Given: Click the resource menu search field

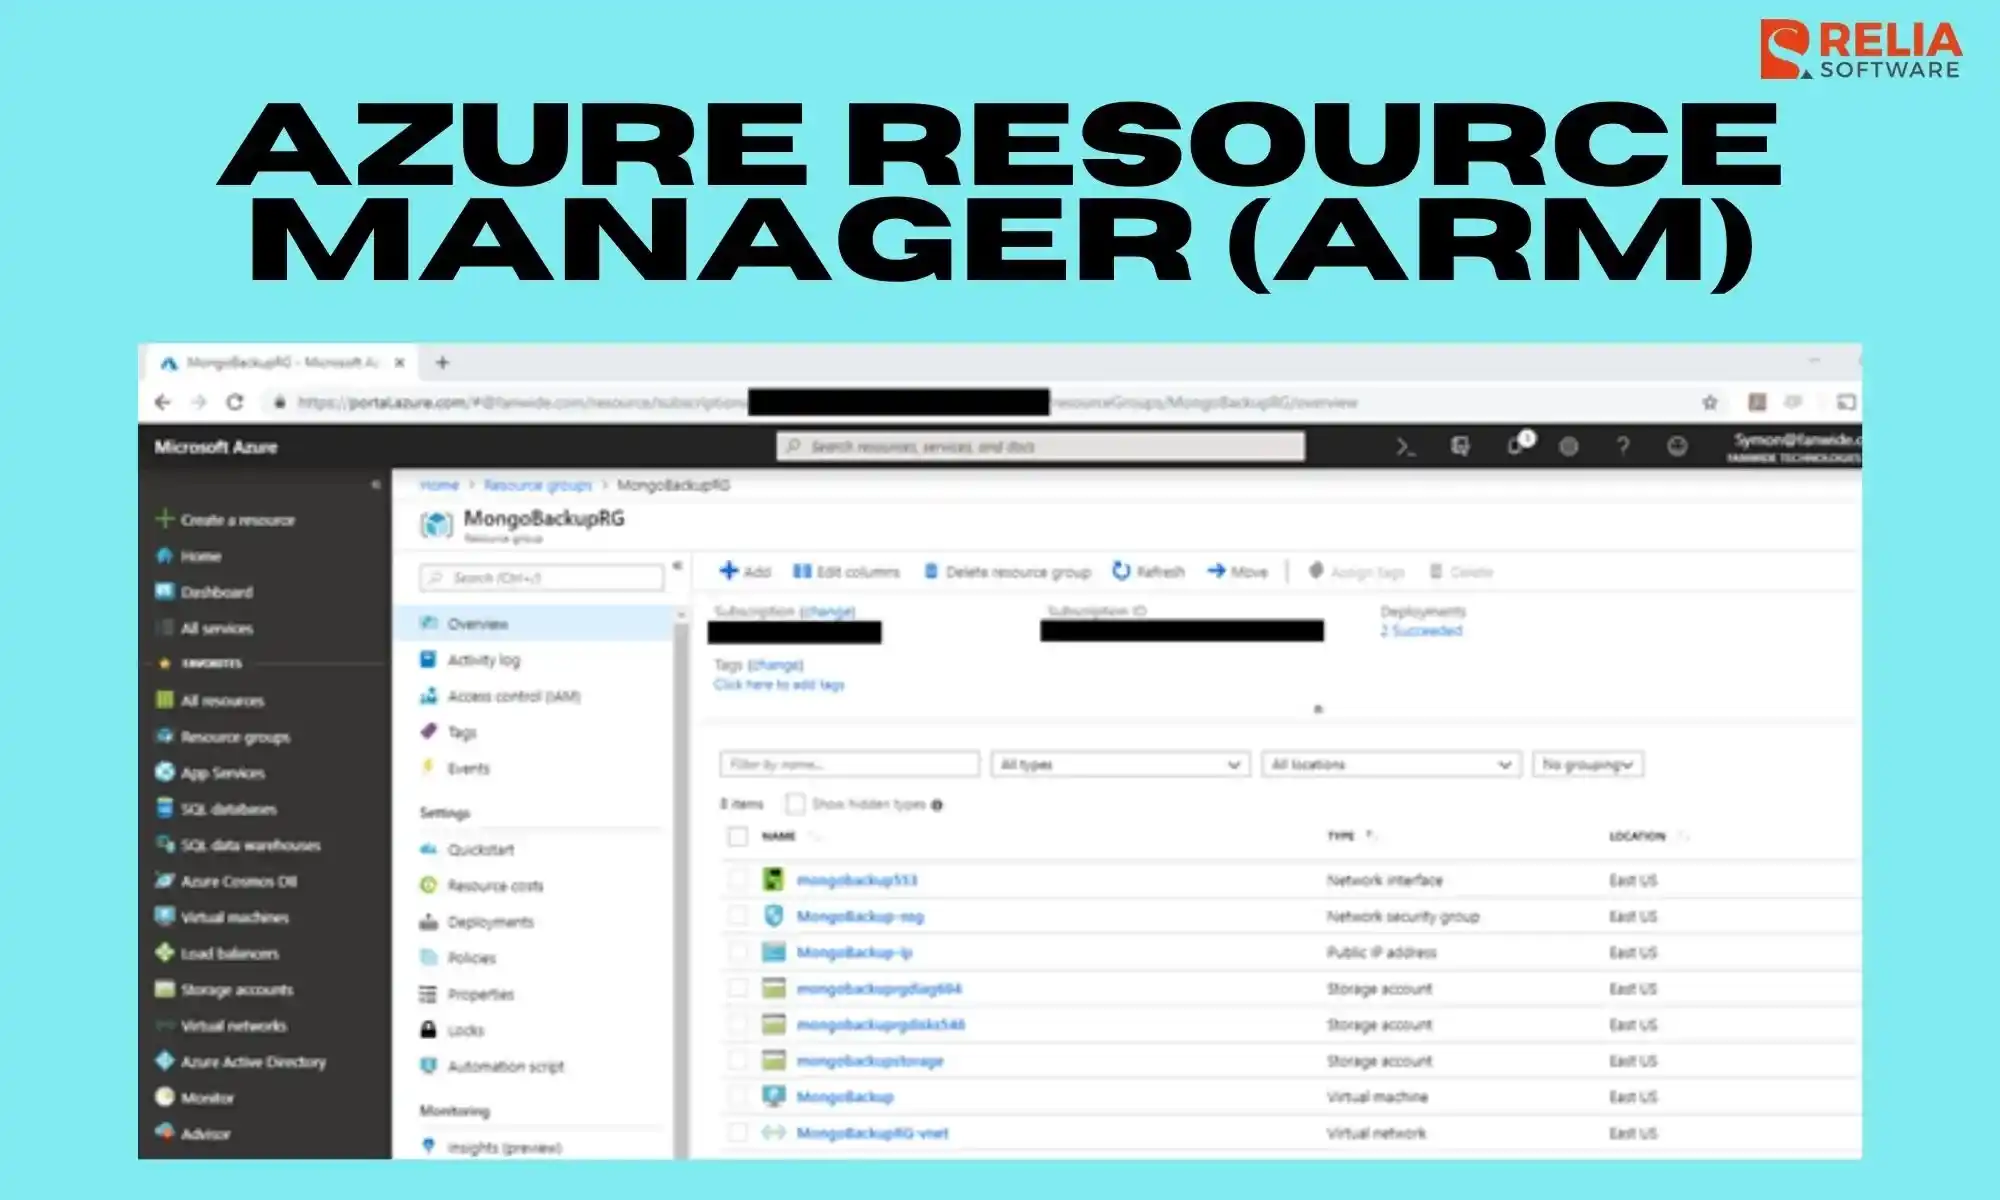Looking at the screenshot, I should [541, 578].
